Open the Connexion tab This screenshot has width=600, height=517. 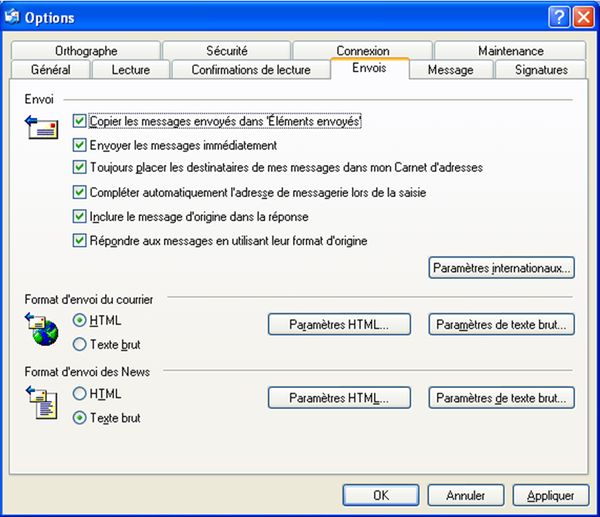pyautogui.click(x=363, y=50)
